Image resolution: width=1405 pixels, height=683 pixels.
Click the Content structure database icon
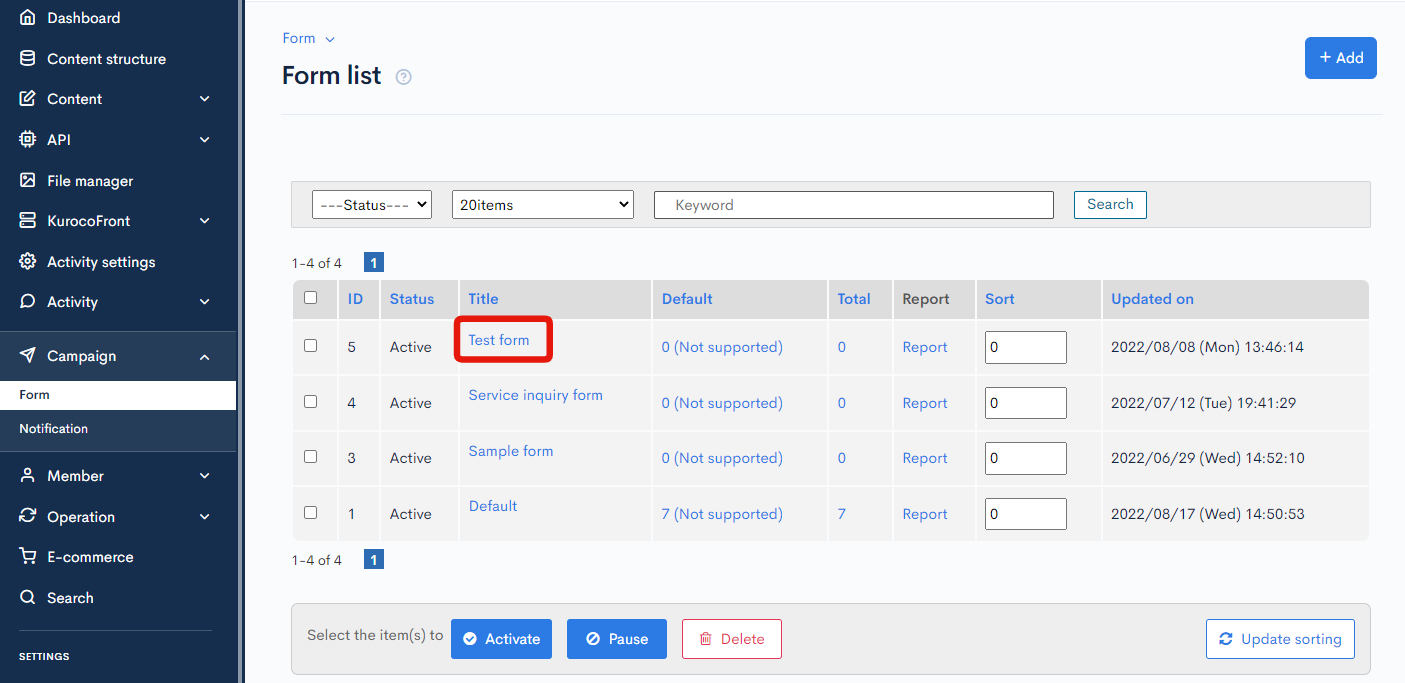pos(28,59)
